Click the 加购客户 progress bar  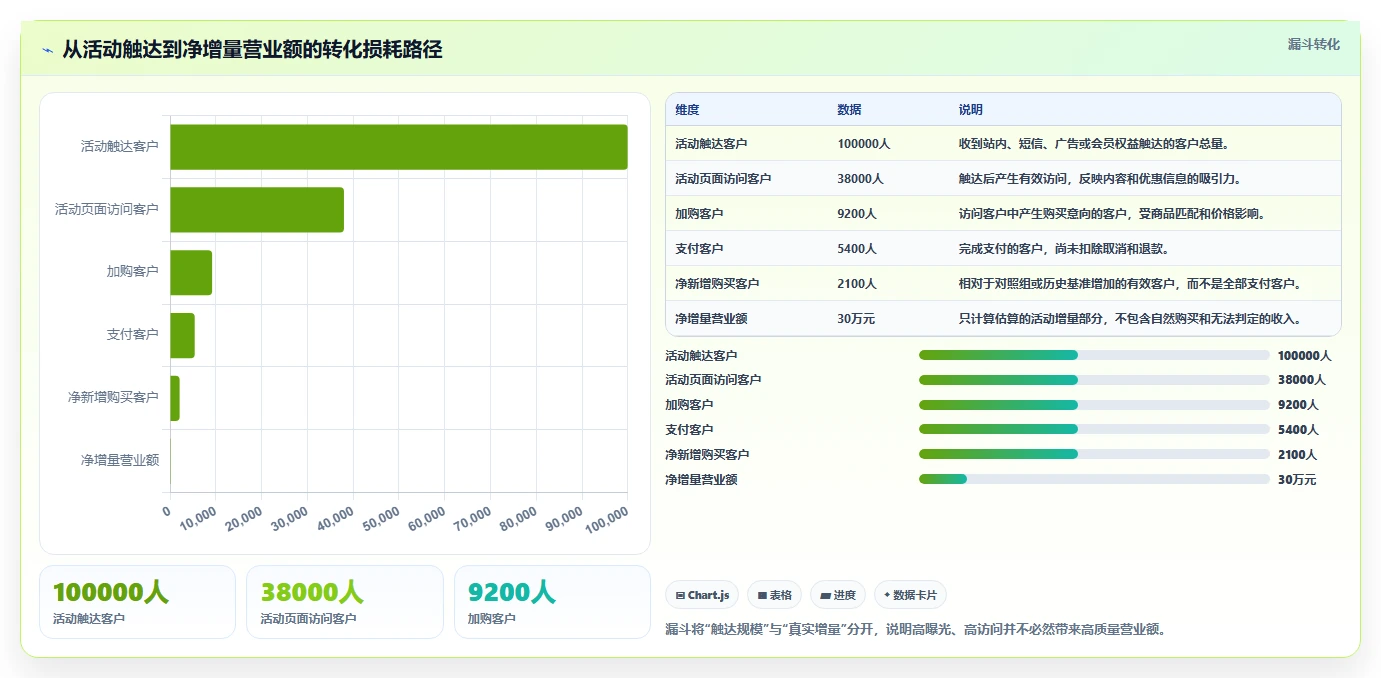tap(1094, 405)
